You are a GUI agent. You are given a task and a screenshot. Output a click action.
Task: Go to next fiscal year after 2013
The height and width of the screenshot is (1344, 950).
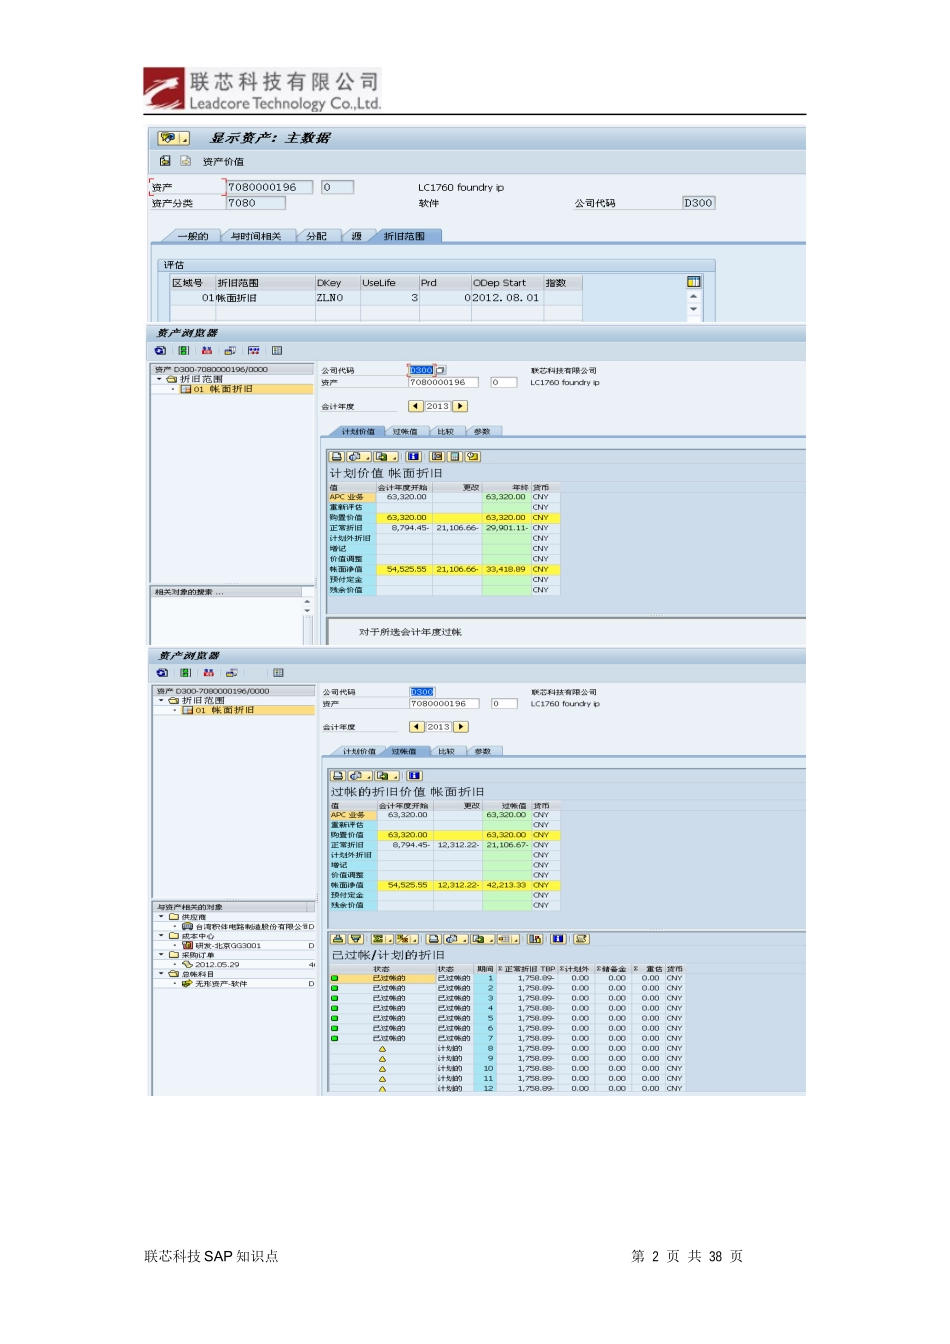tap(460, 407)
